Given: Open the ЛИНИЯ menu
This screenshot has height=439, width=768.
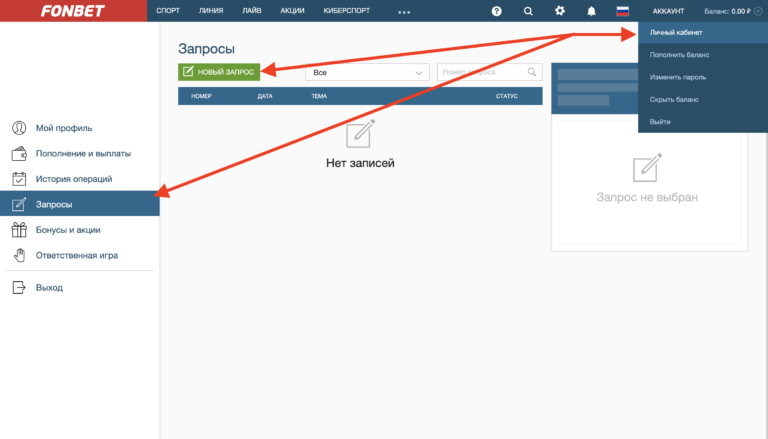Looking at the screenshot, I should click(211, 10).
